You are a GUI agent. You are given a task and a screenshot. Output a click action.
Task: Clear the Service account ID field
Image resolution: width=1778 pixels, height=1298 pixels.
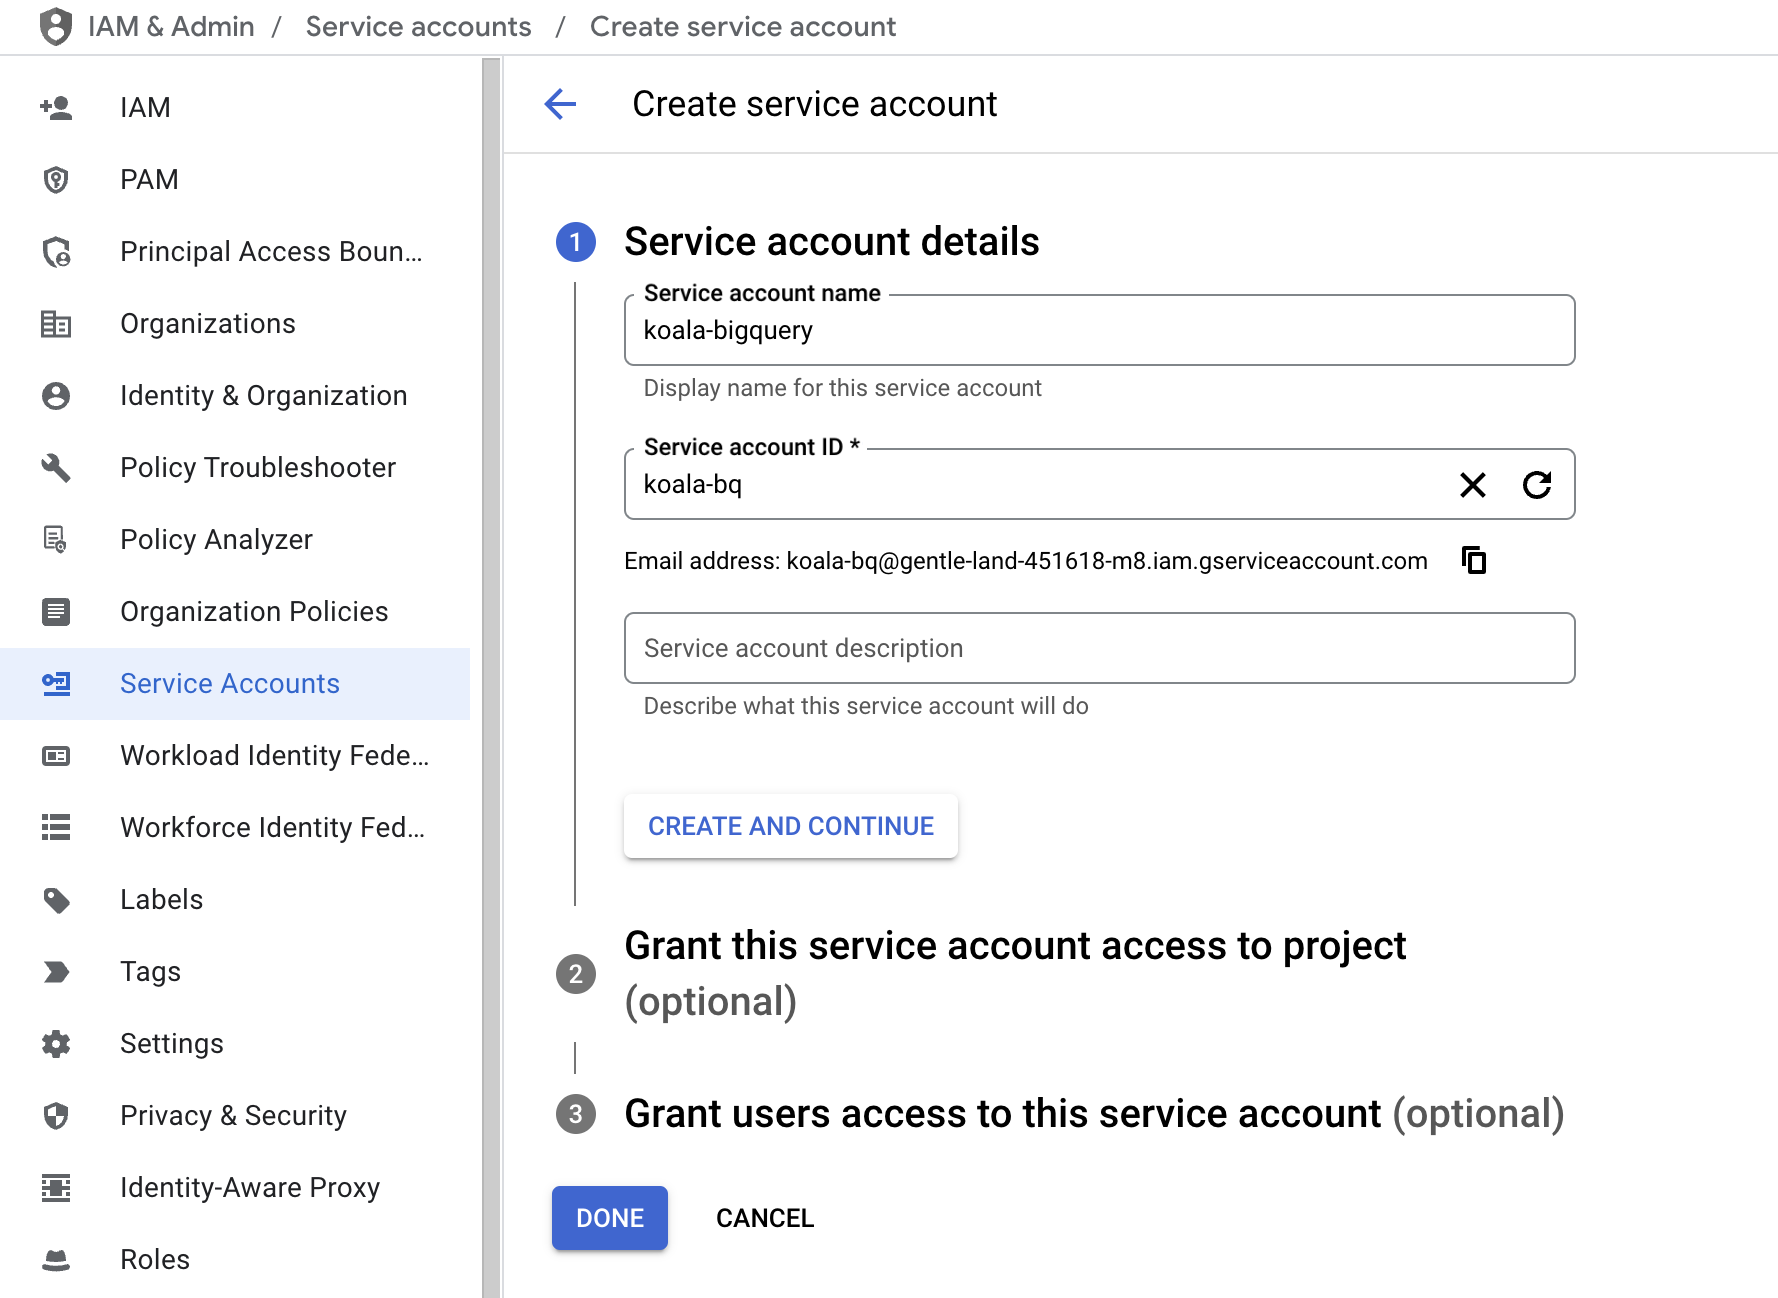click(1472, 485)
